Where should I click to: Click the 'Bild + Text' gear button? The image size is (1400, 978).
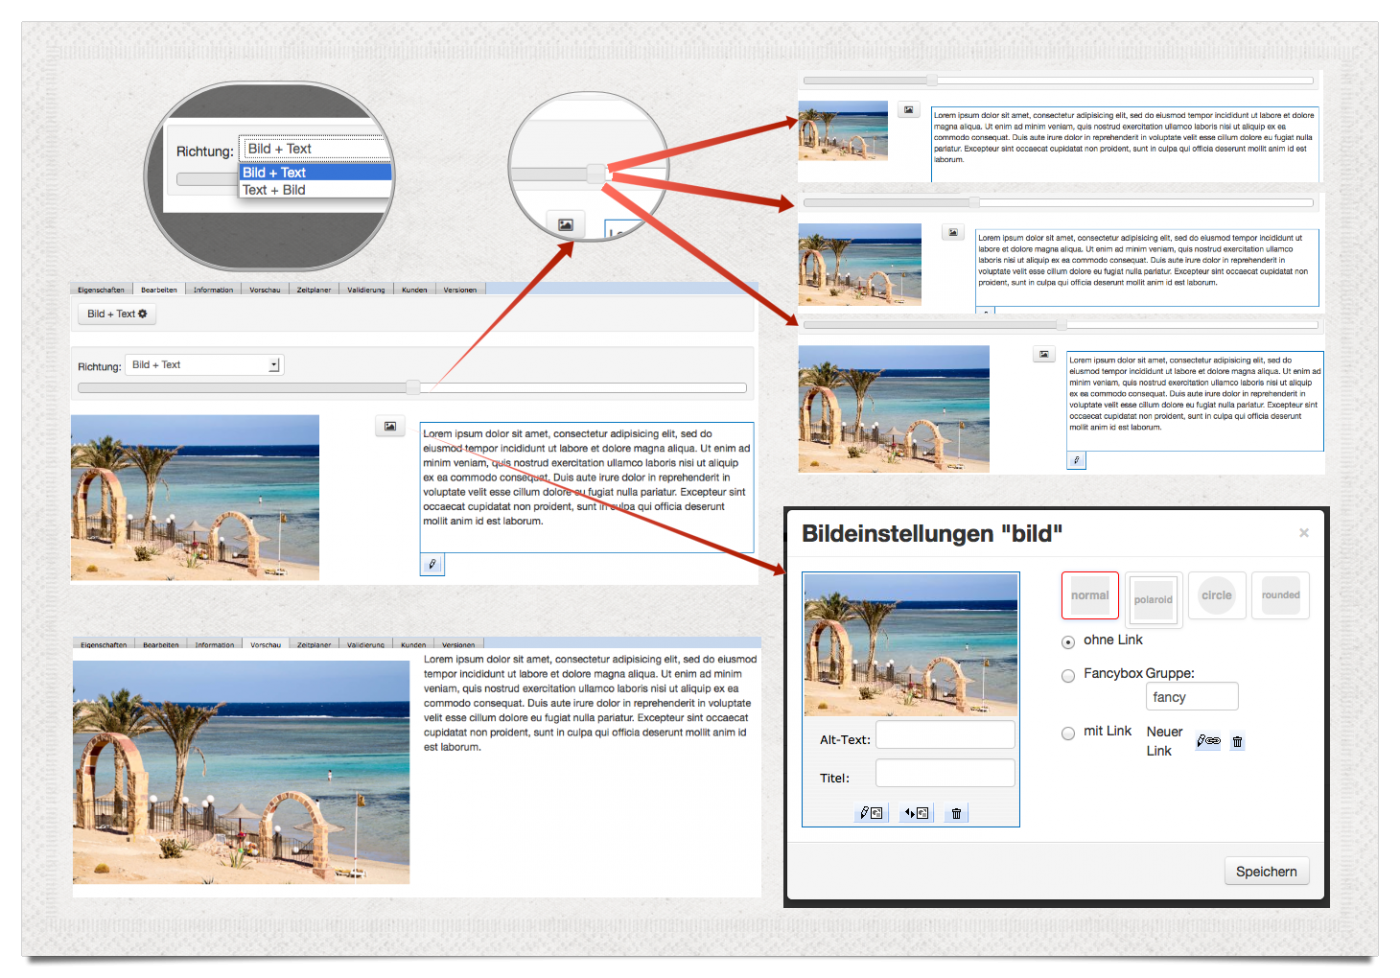[117, 314]
